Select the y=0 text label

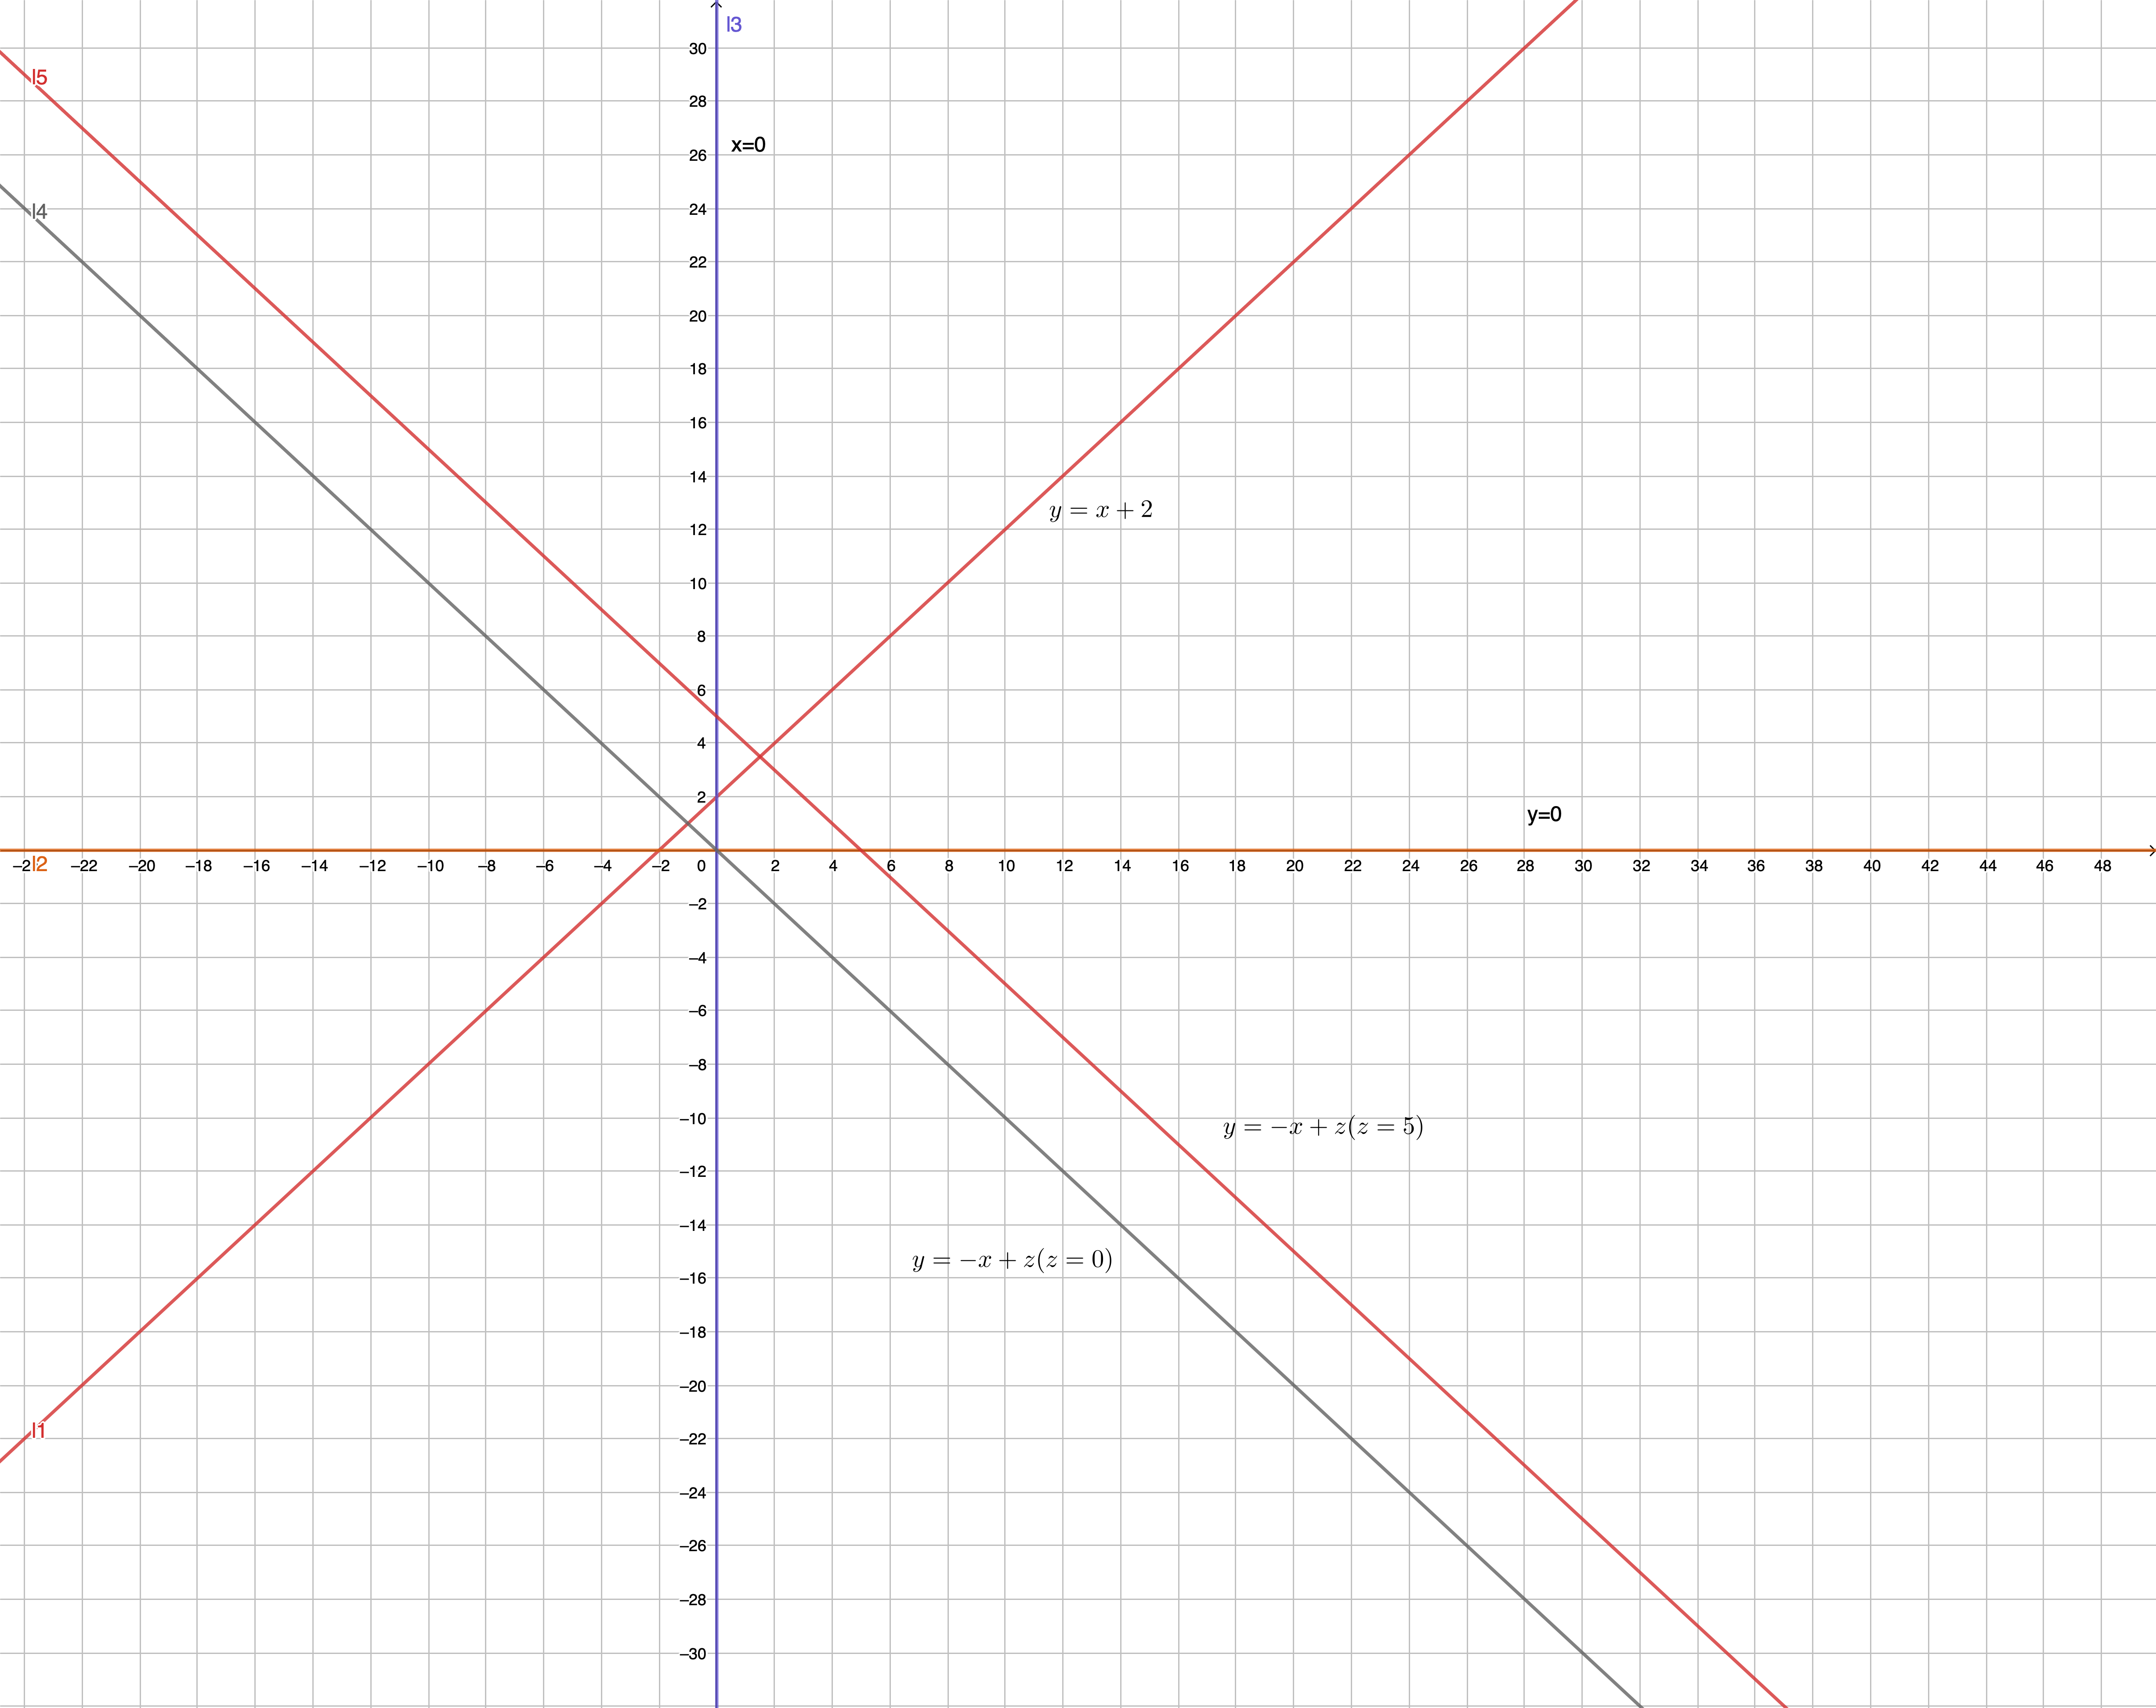coord(1543,815)
